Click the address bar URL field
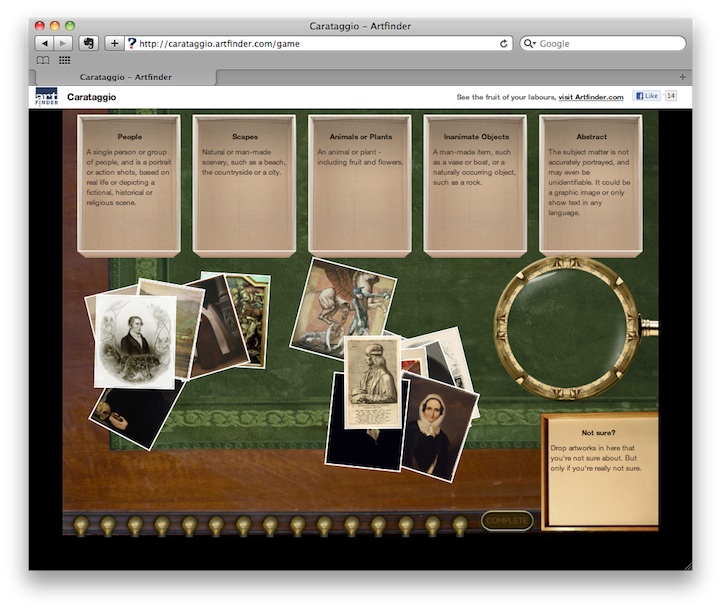Viewport: 721px width, 610px height. coord(315,44)
